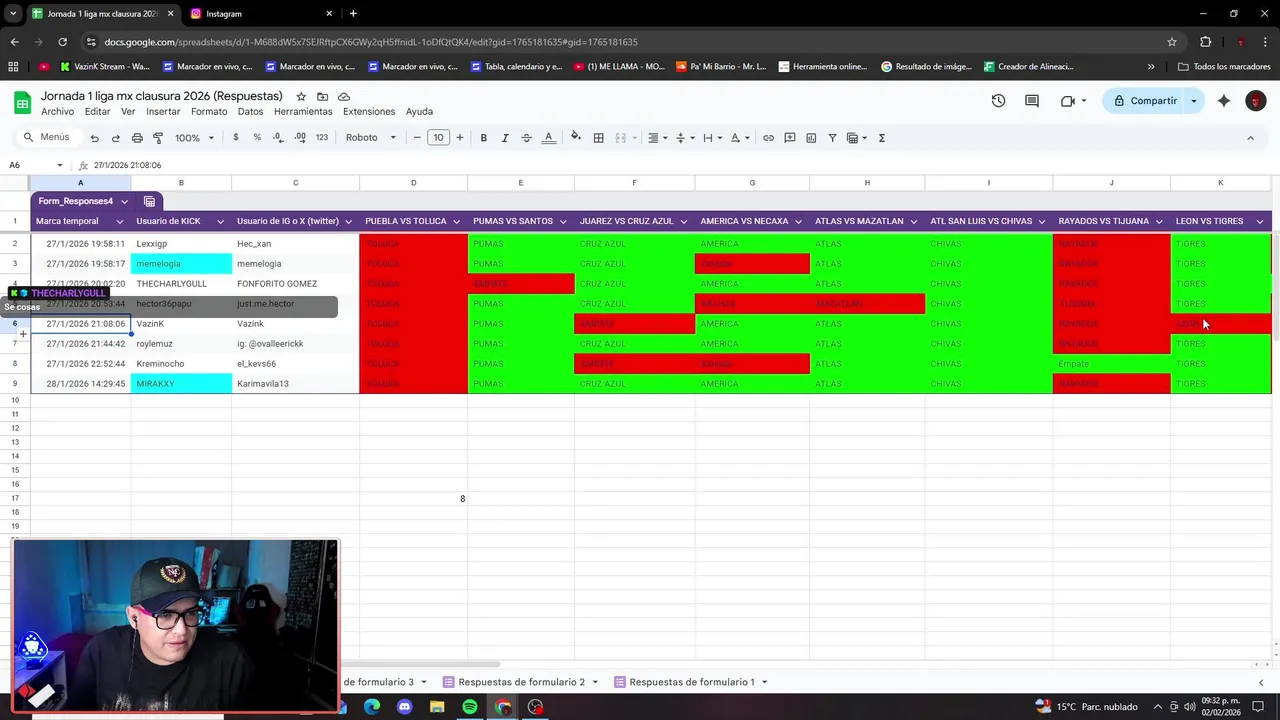
Task: Open Spotify from the Windows taskbar
Action: 470,707
